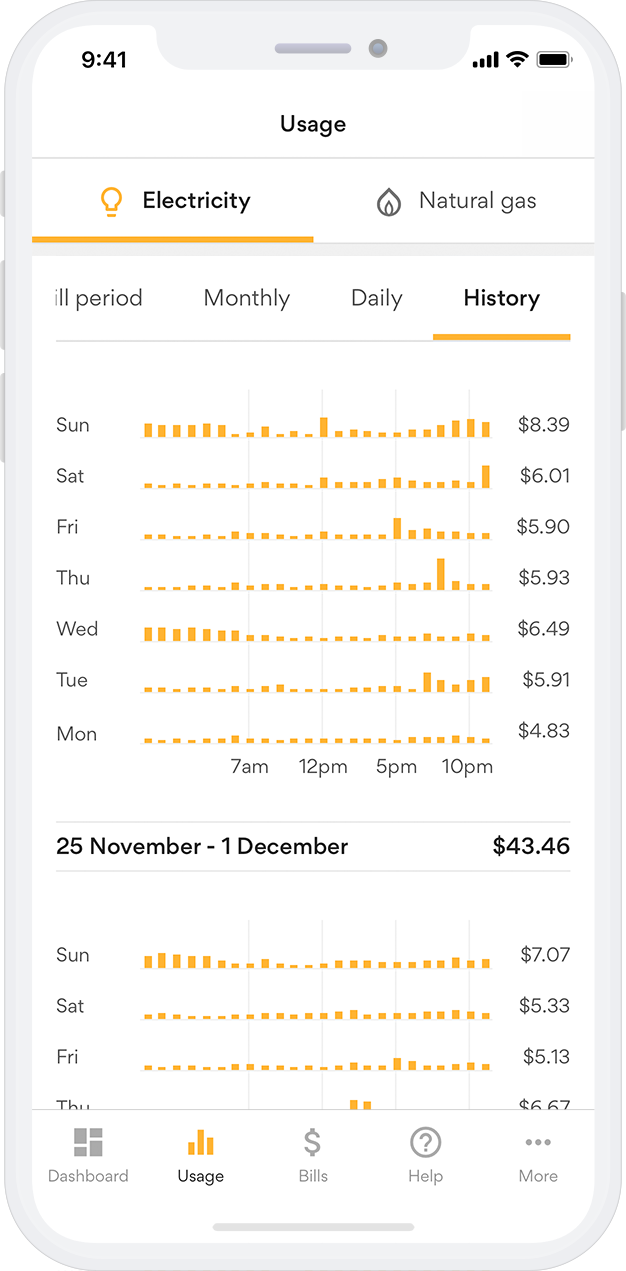
Task: Switch to the Natural gas tab
Action: (x=477, y=201)
